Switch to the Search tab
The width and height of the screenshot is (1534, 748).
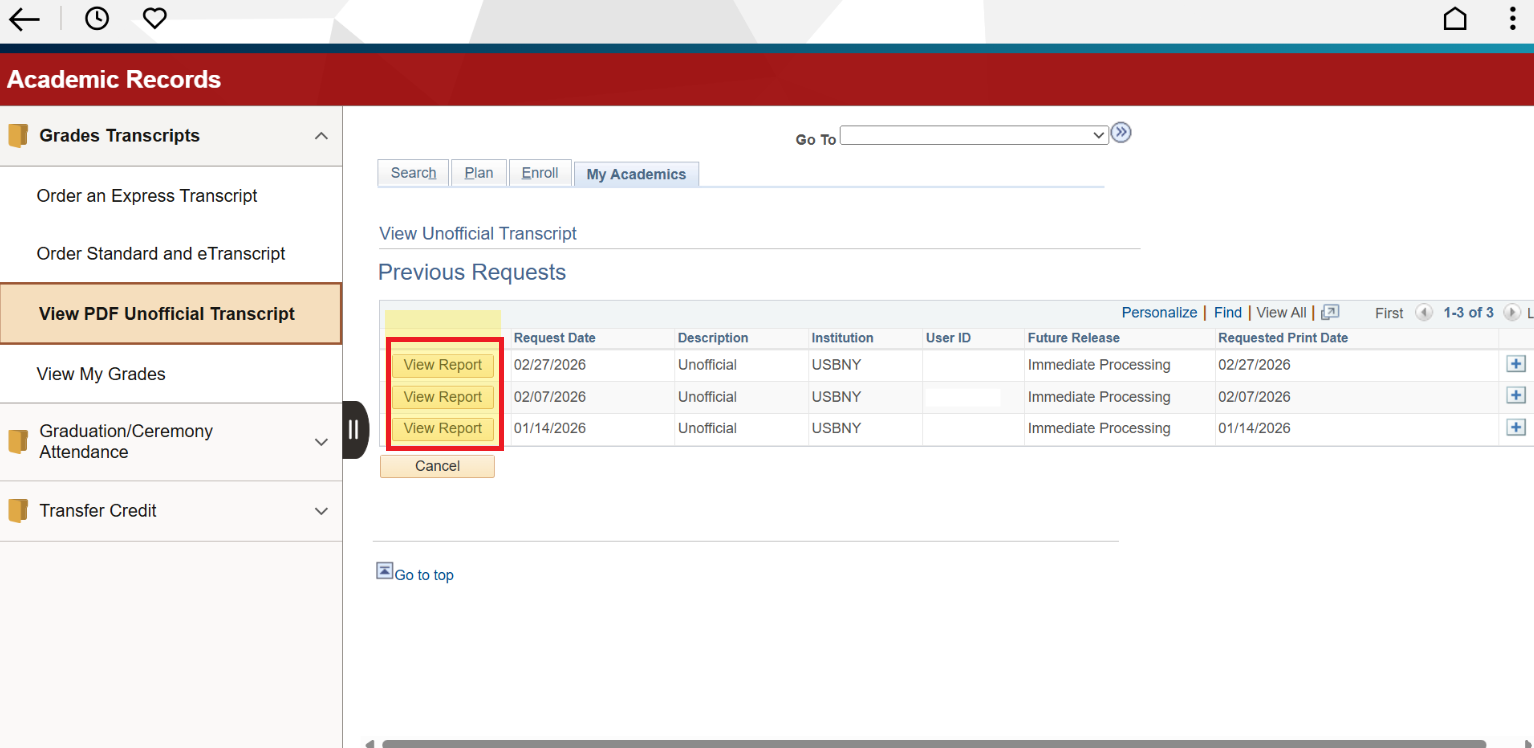click(413, 173)
